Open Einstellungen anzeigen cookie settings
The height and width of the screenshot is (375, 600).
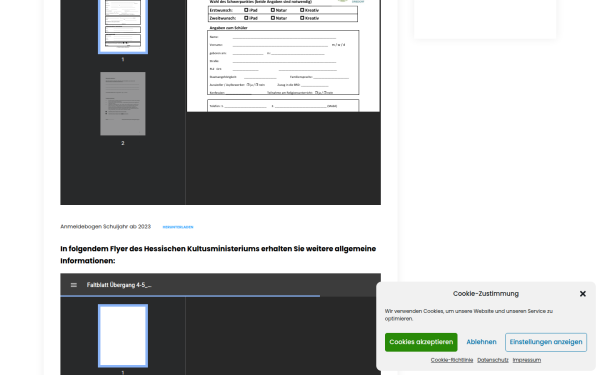coord(546,342)
